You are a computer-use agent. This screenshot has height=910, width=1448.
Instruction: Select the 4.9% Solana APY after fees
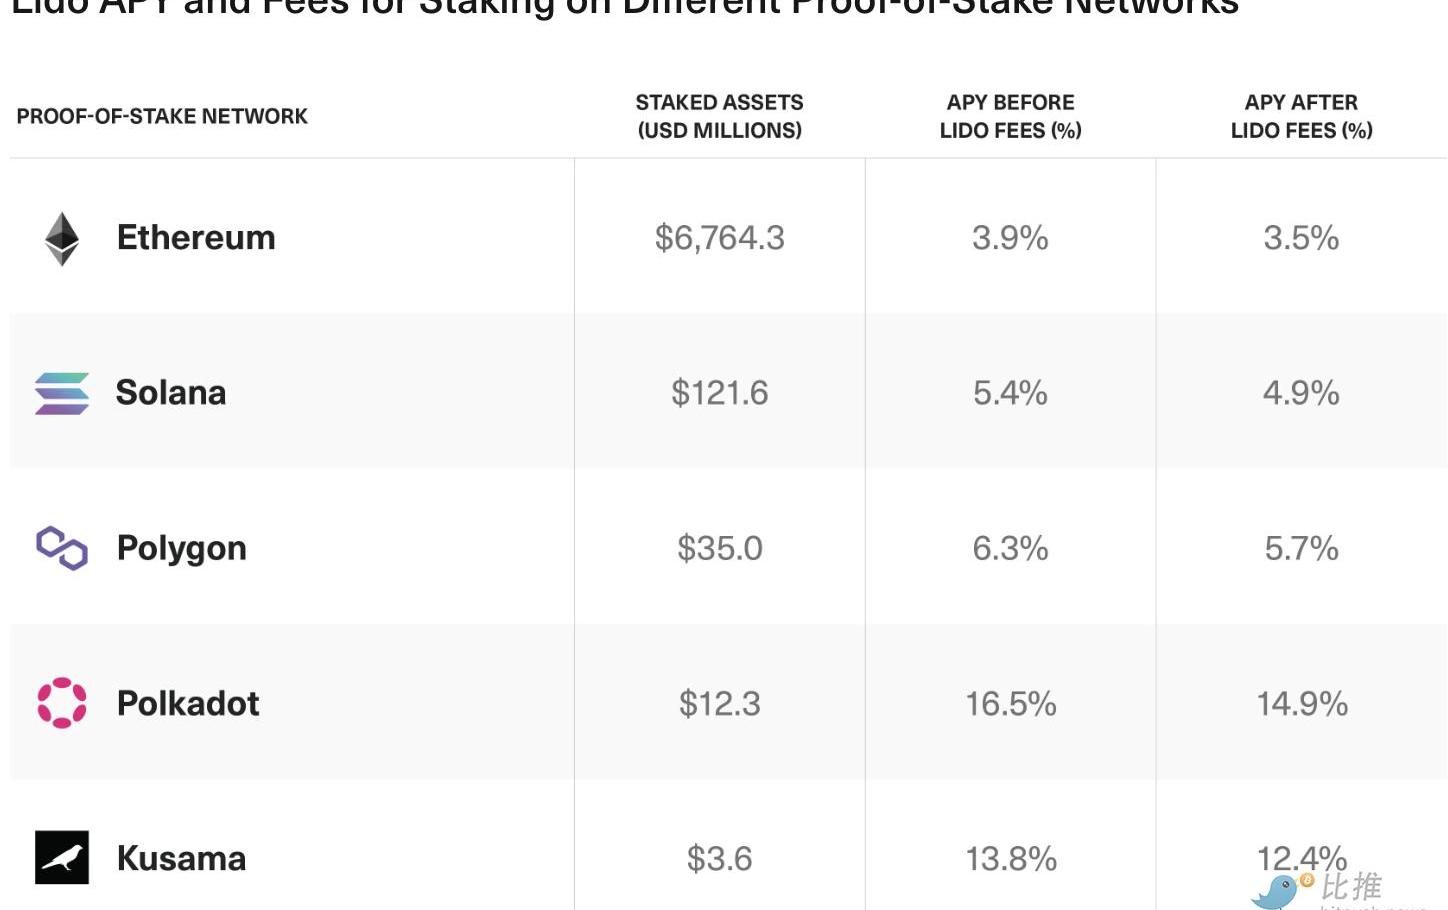click(x=1301, y=393)
